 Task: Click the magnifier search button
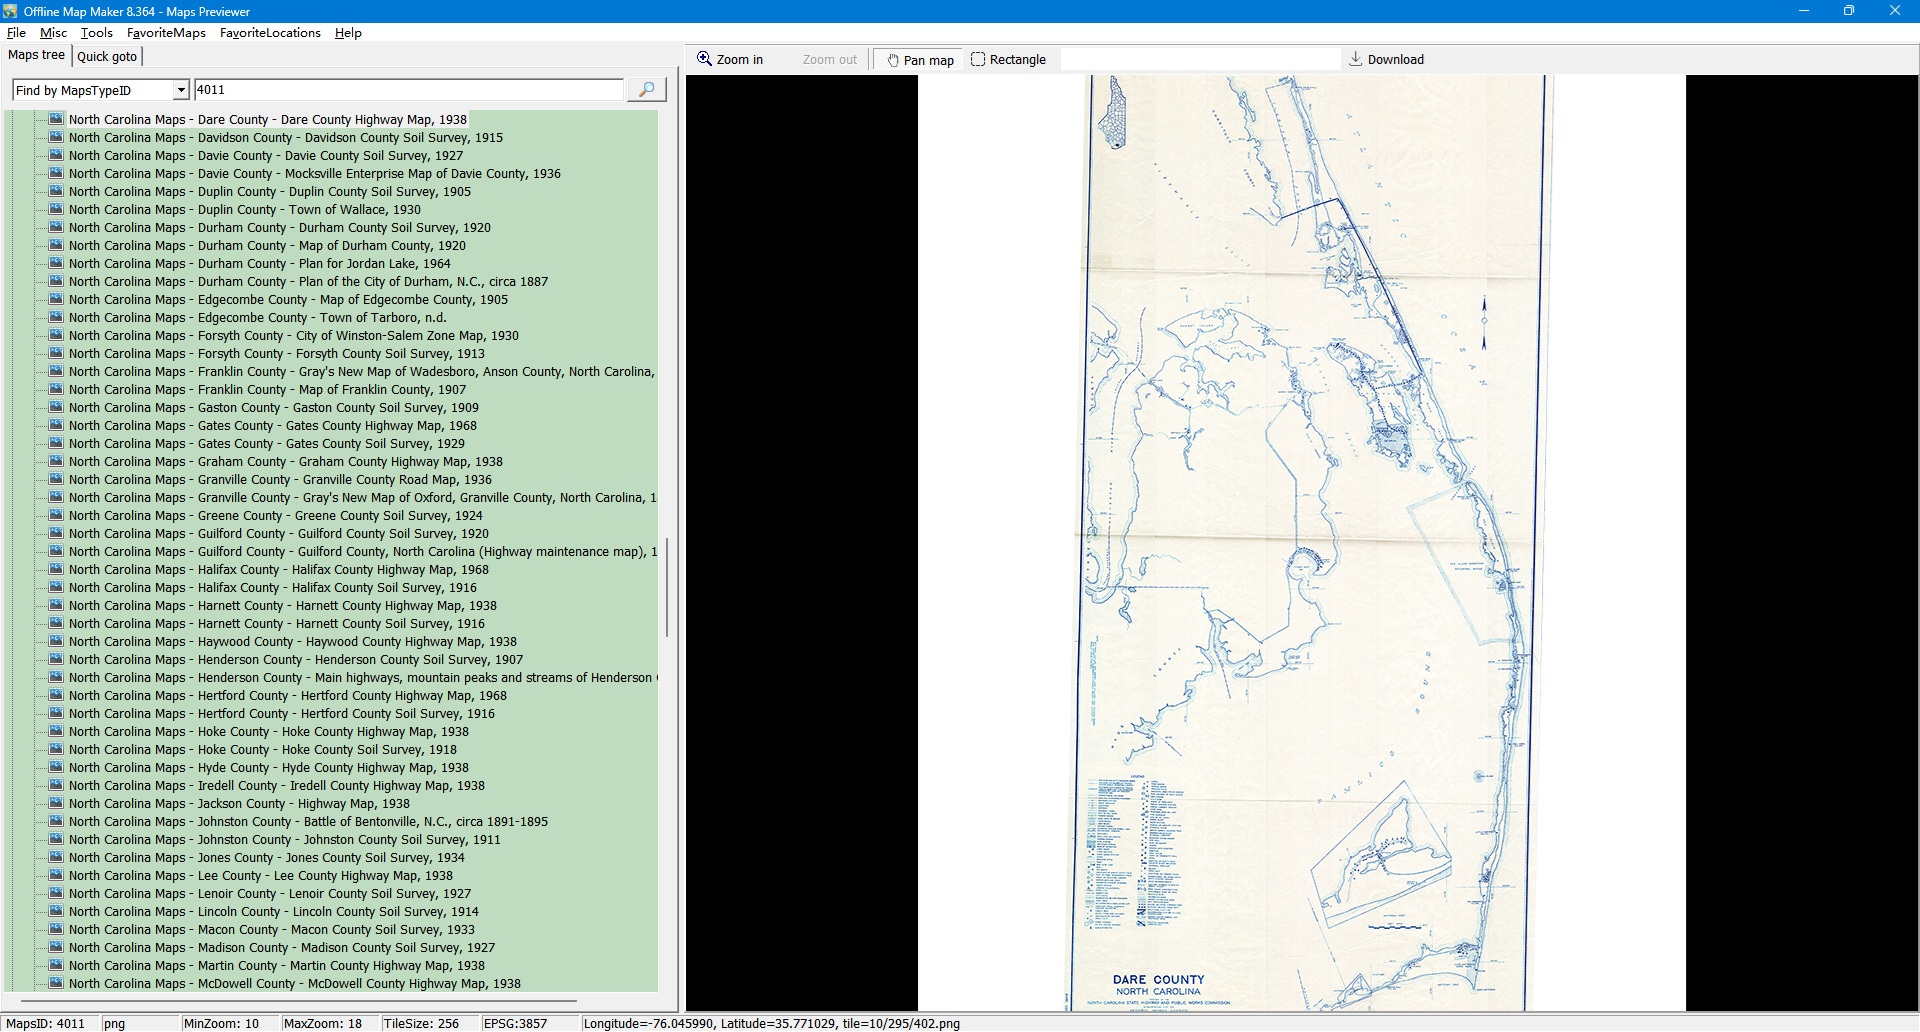click(646, 90)
